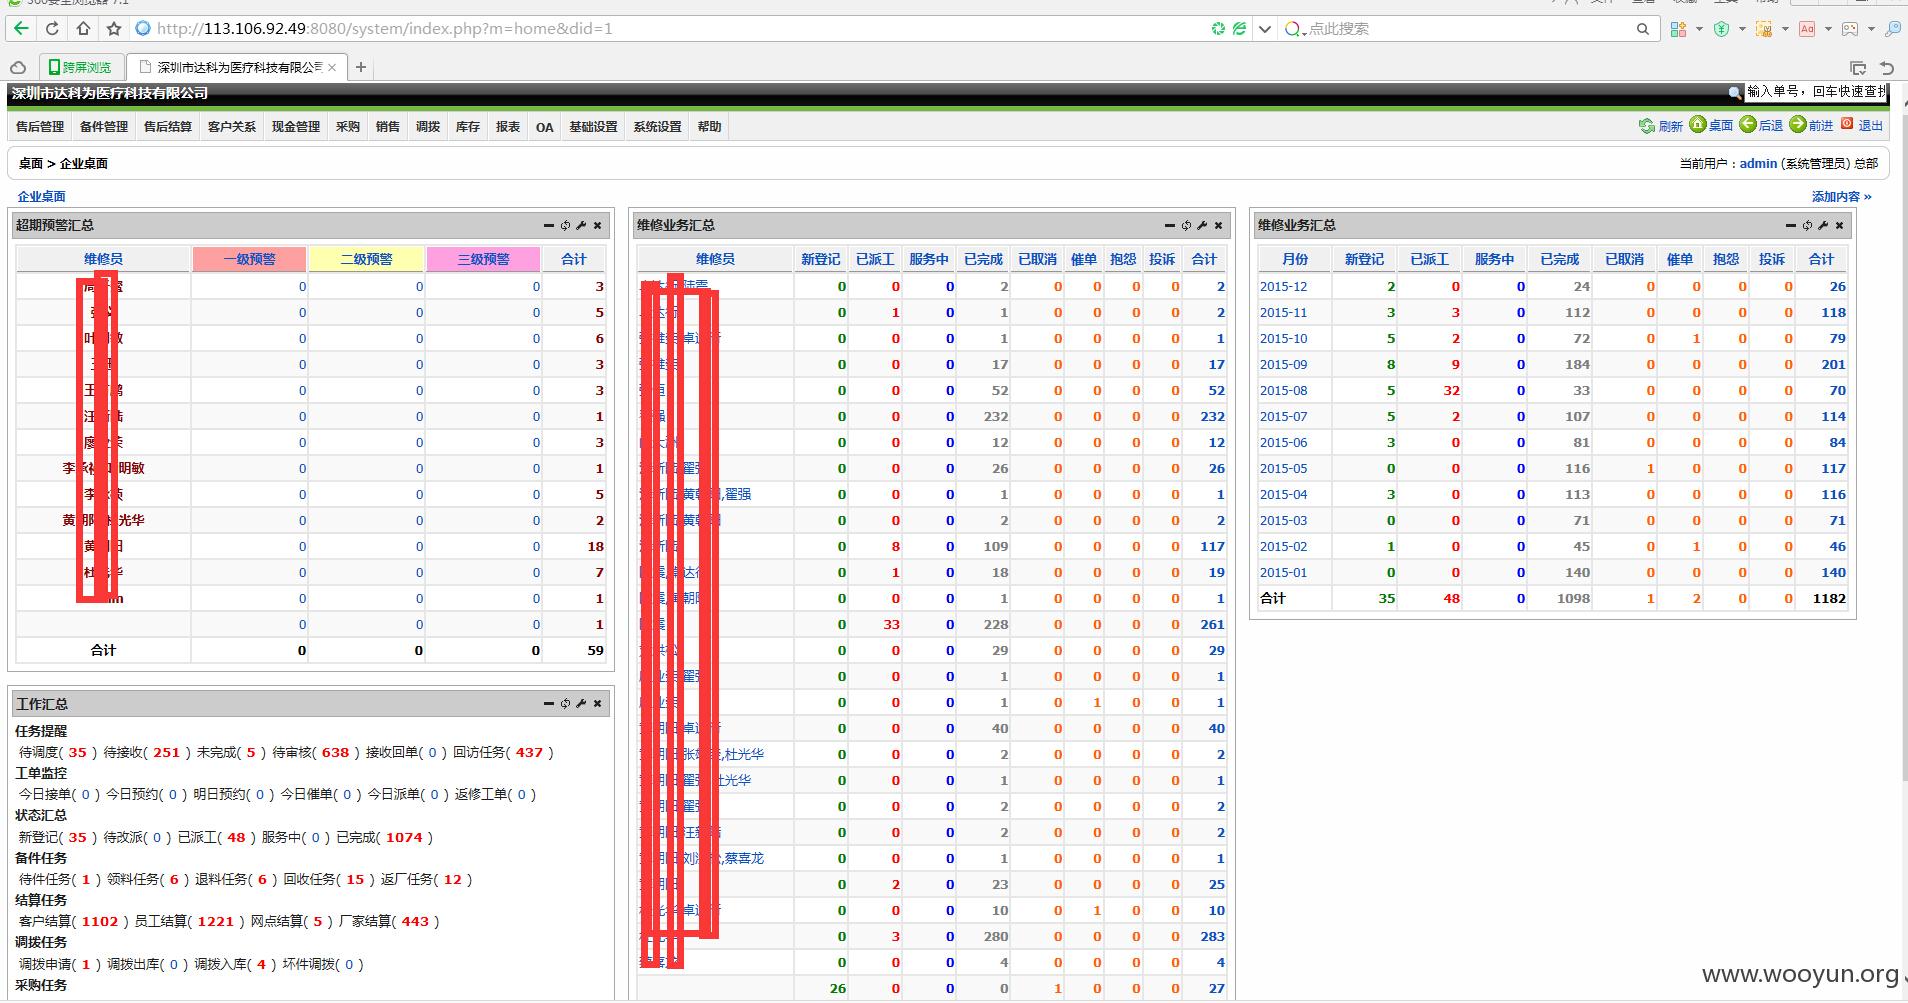
Task: Open new tab with plus button
Action: [x=361, y=67]
